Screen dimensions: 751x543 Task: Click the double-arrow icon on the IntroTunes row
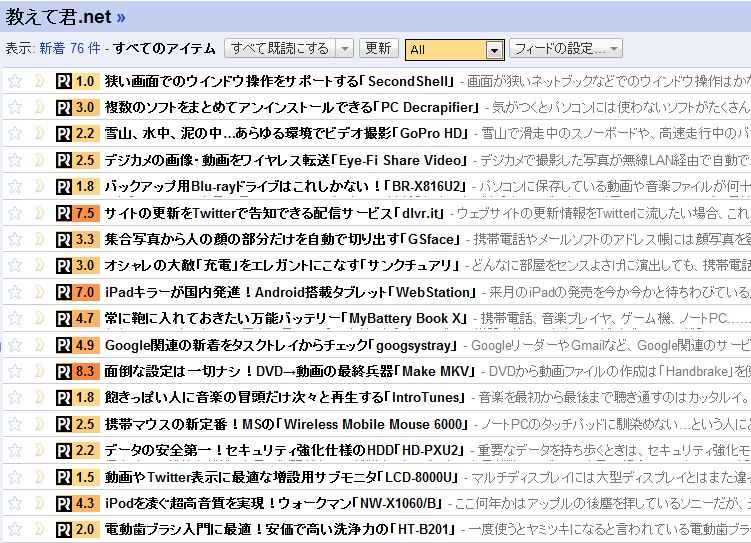coord(40,397)
